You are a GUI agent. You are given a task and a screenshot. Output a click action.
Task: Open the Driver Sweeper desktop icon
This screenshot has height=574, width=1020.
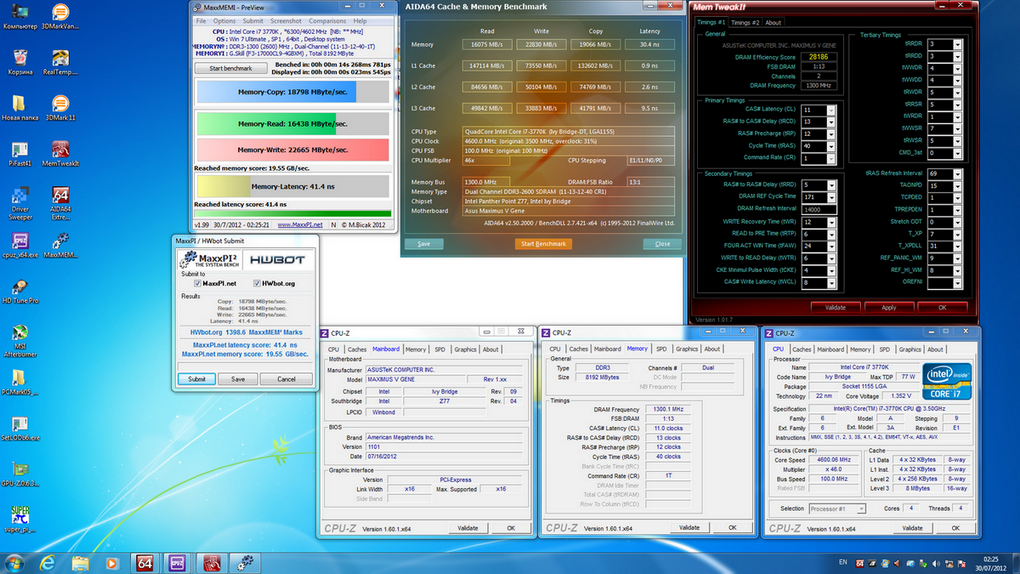(20, 203)
